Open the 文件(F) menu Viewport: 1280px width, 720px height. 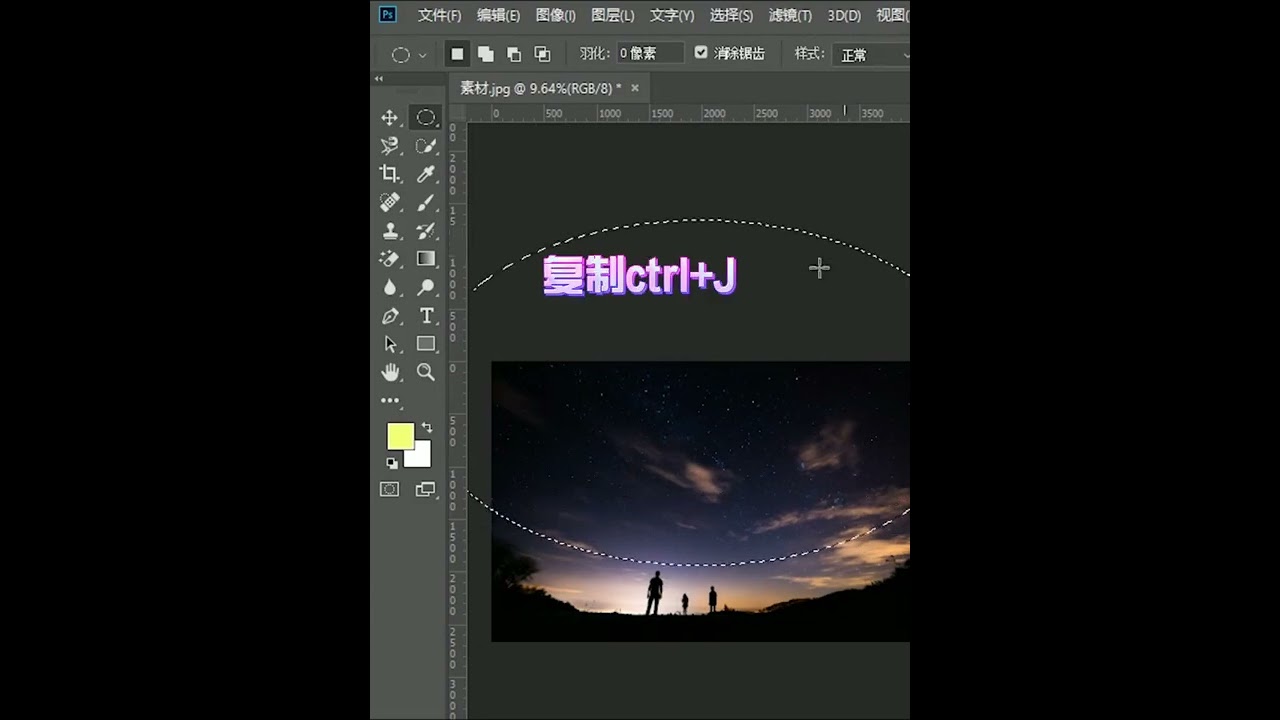pyautogui.click(x=439, y=15)
